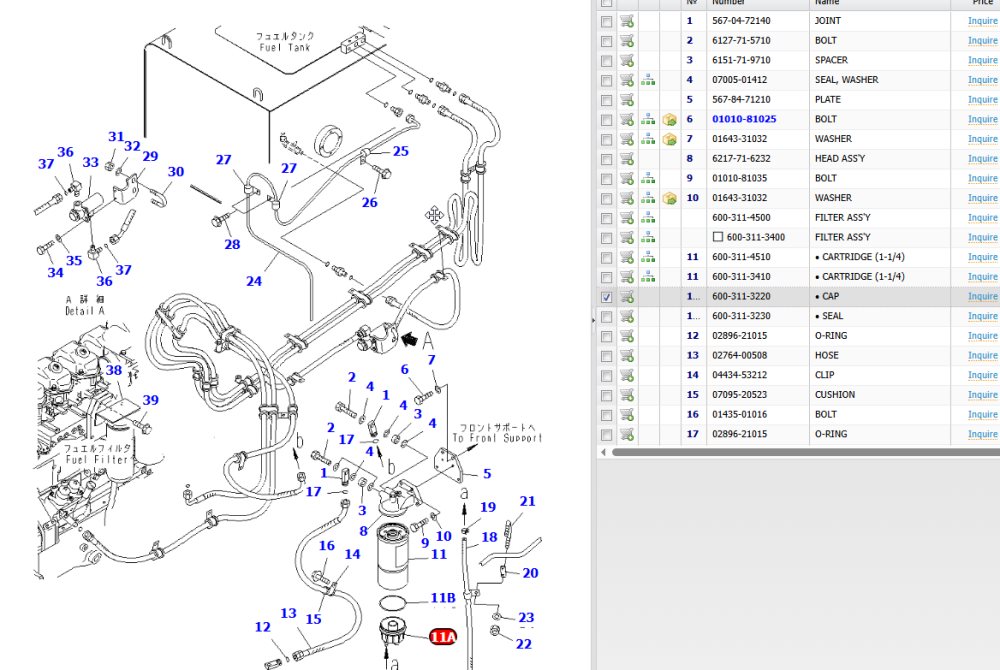Check the box for JOINT row

pyautogui.click(x=607, y=22)
